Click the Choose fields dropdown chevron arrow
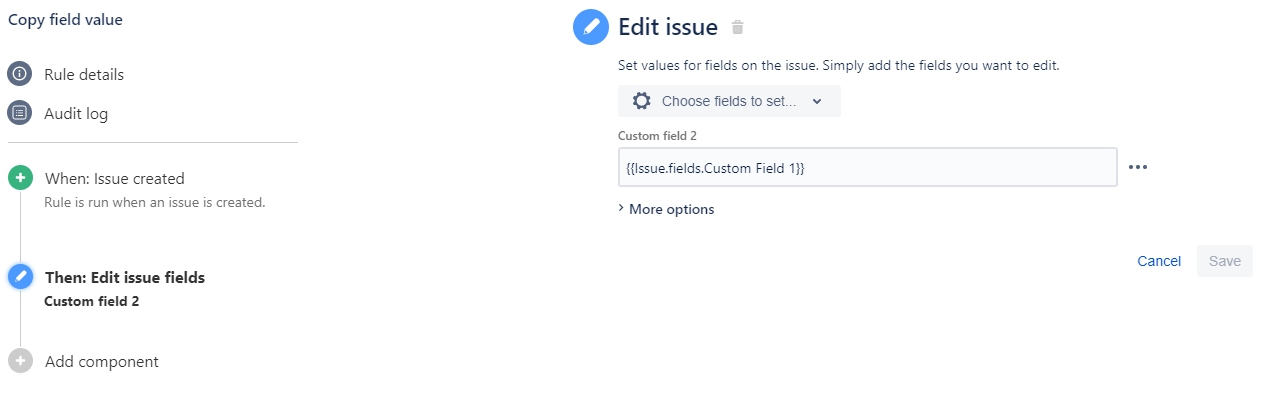The height and width of the screenshot is (408, 1280). click(817, 101)
